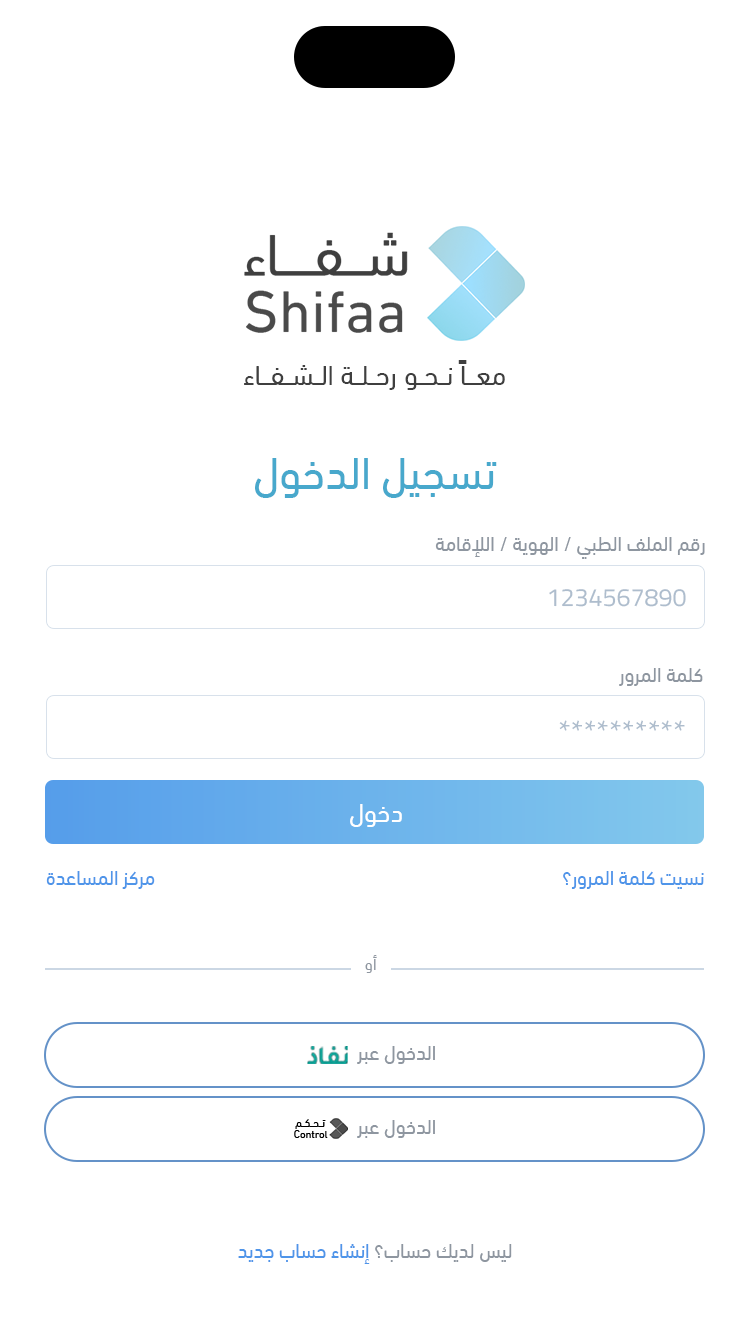Image resolution: width=750 pixels, height=1334 pixels.
Task: Visit the مركز المساعدة help center link
Action: coord(100,878)
